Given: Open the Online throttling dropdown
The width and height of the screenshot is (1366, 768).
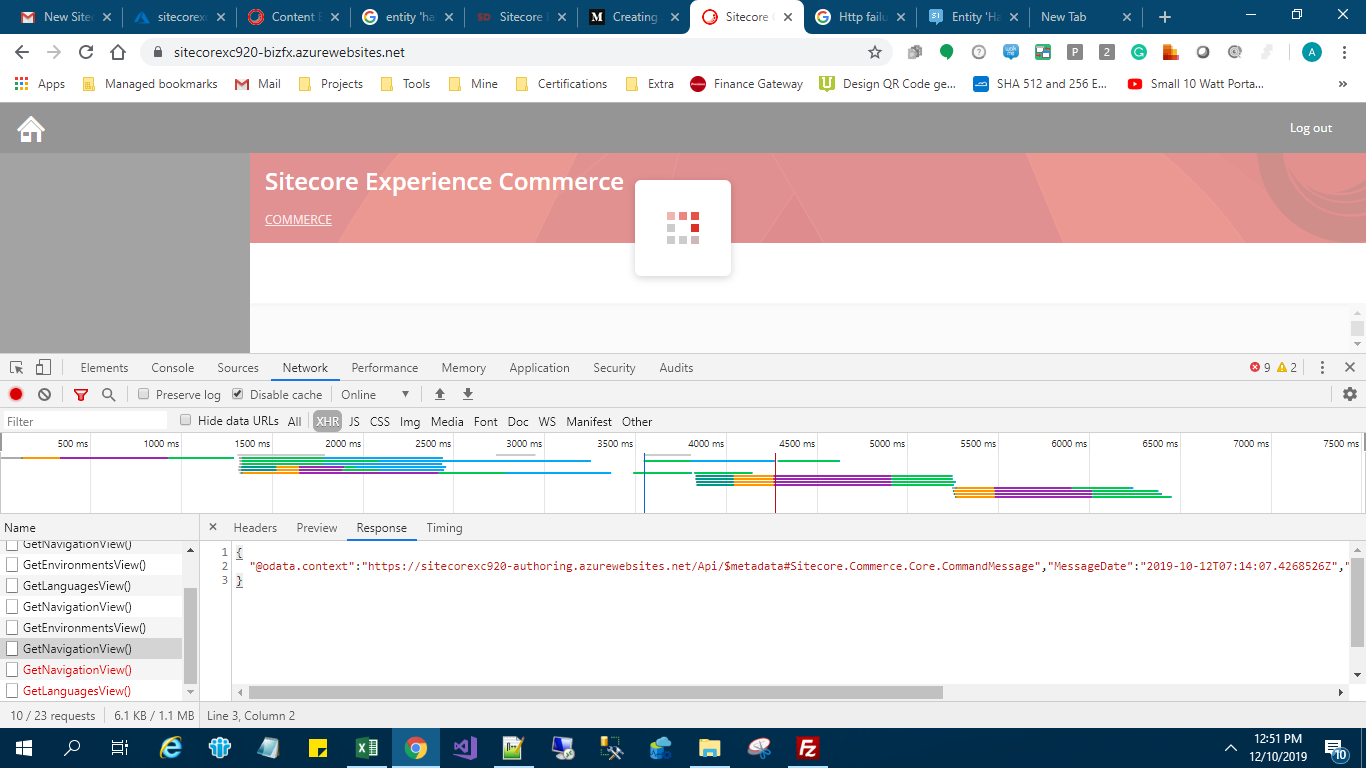Looking at the screenshot, I should 375,394.
